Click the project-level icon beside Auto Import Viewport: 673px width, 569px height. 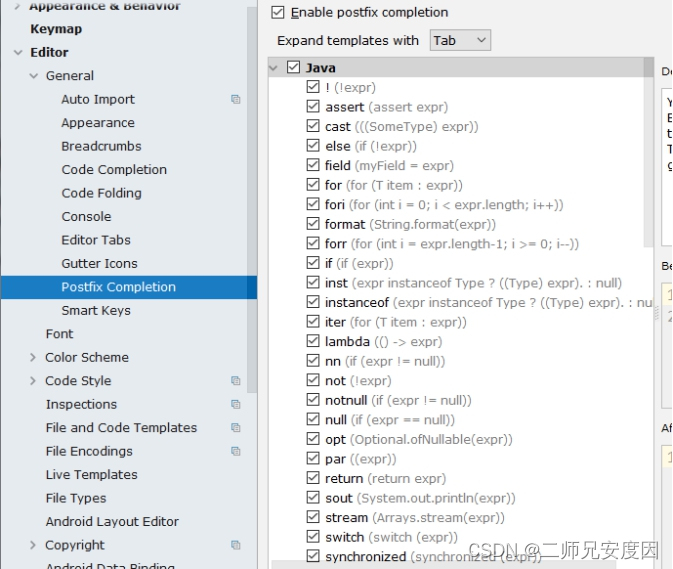coord(236,100)
